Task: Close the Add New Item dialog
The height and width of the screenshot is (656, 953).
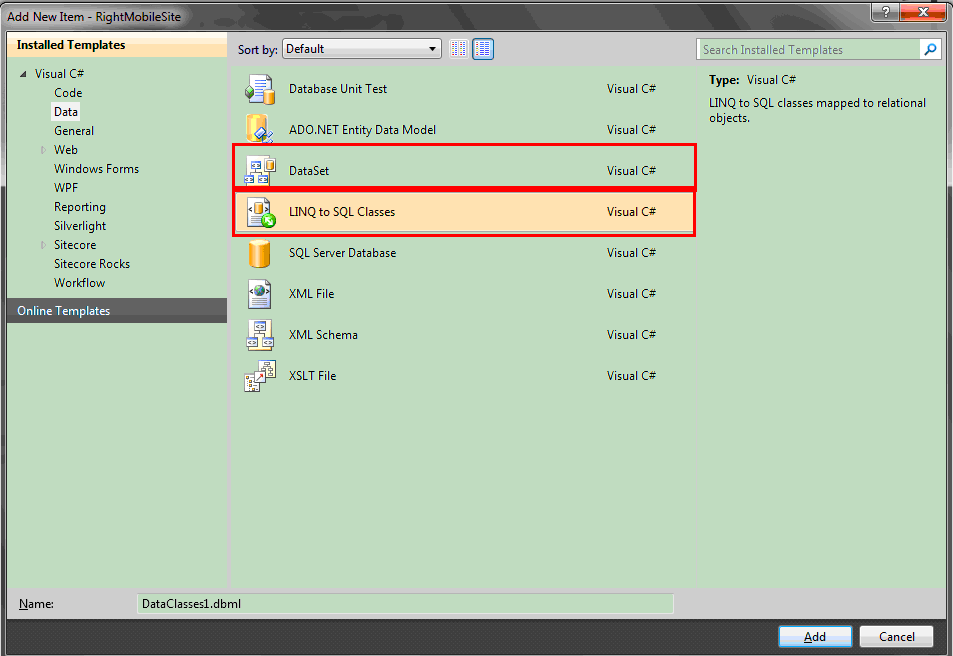Action: (923, 12)
